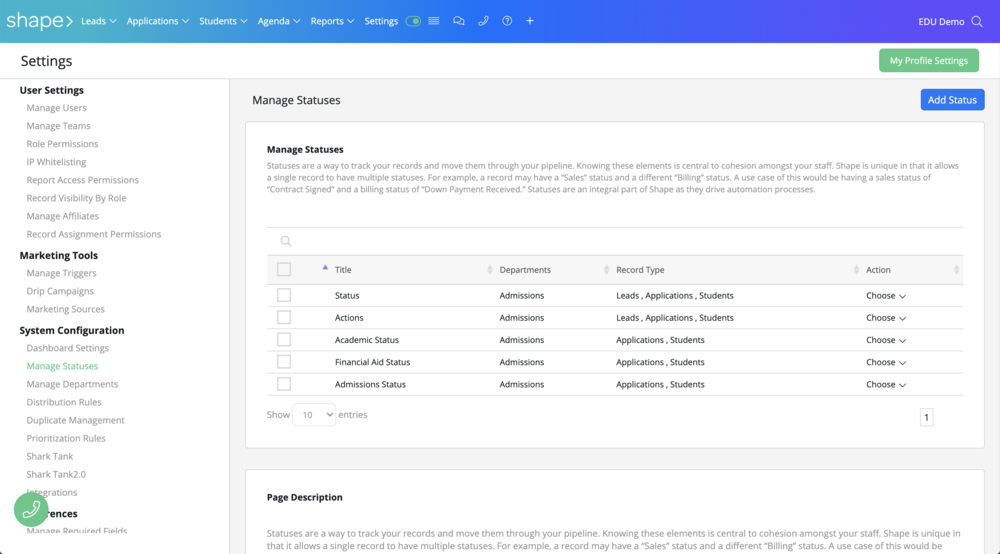Select Manage Statuses in sidebar
This screenshot has width=1000, height=554.
point(62,366)
